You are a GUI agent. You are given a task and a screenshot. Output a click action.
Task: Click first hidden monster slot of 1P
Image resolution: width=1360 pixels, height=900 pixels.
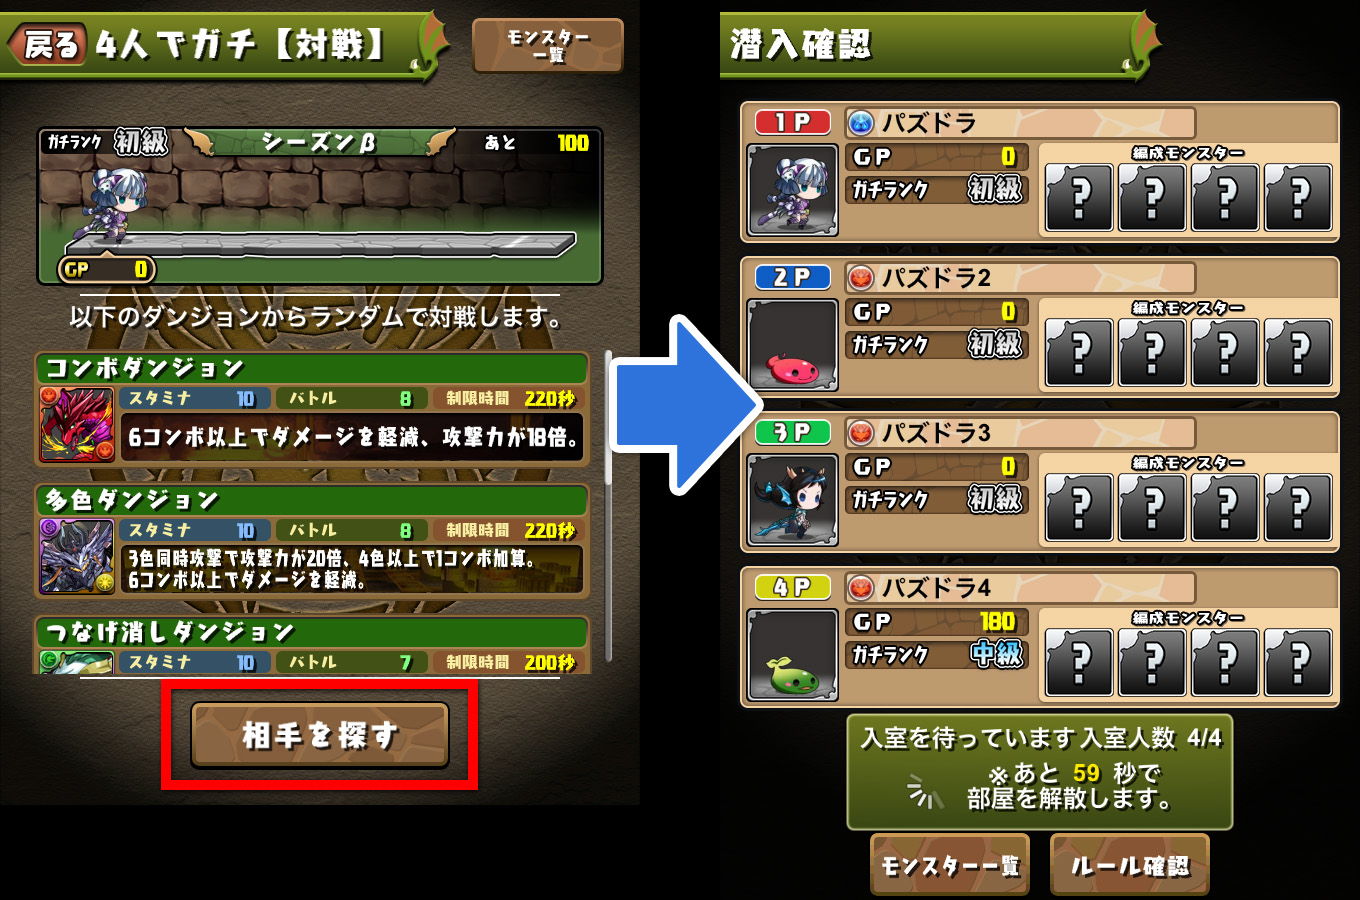pyautogui.click(x=1079, y=197)
